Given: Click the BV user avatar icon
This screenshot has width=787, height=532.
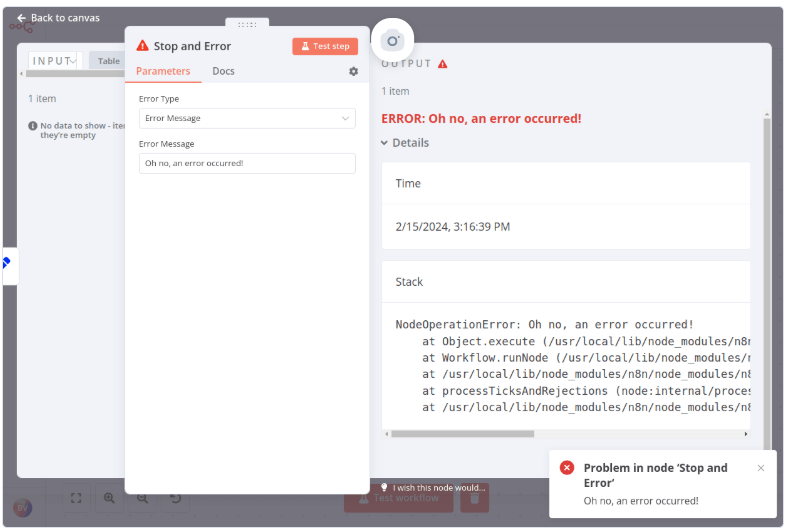Looking at the screenshot, I should click(23, 507).
